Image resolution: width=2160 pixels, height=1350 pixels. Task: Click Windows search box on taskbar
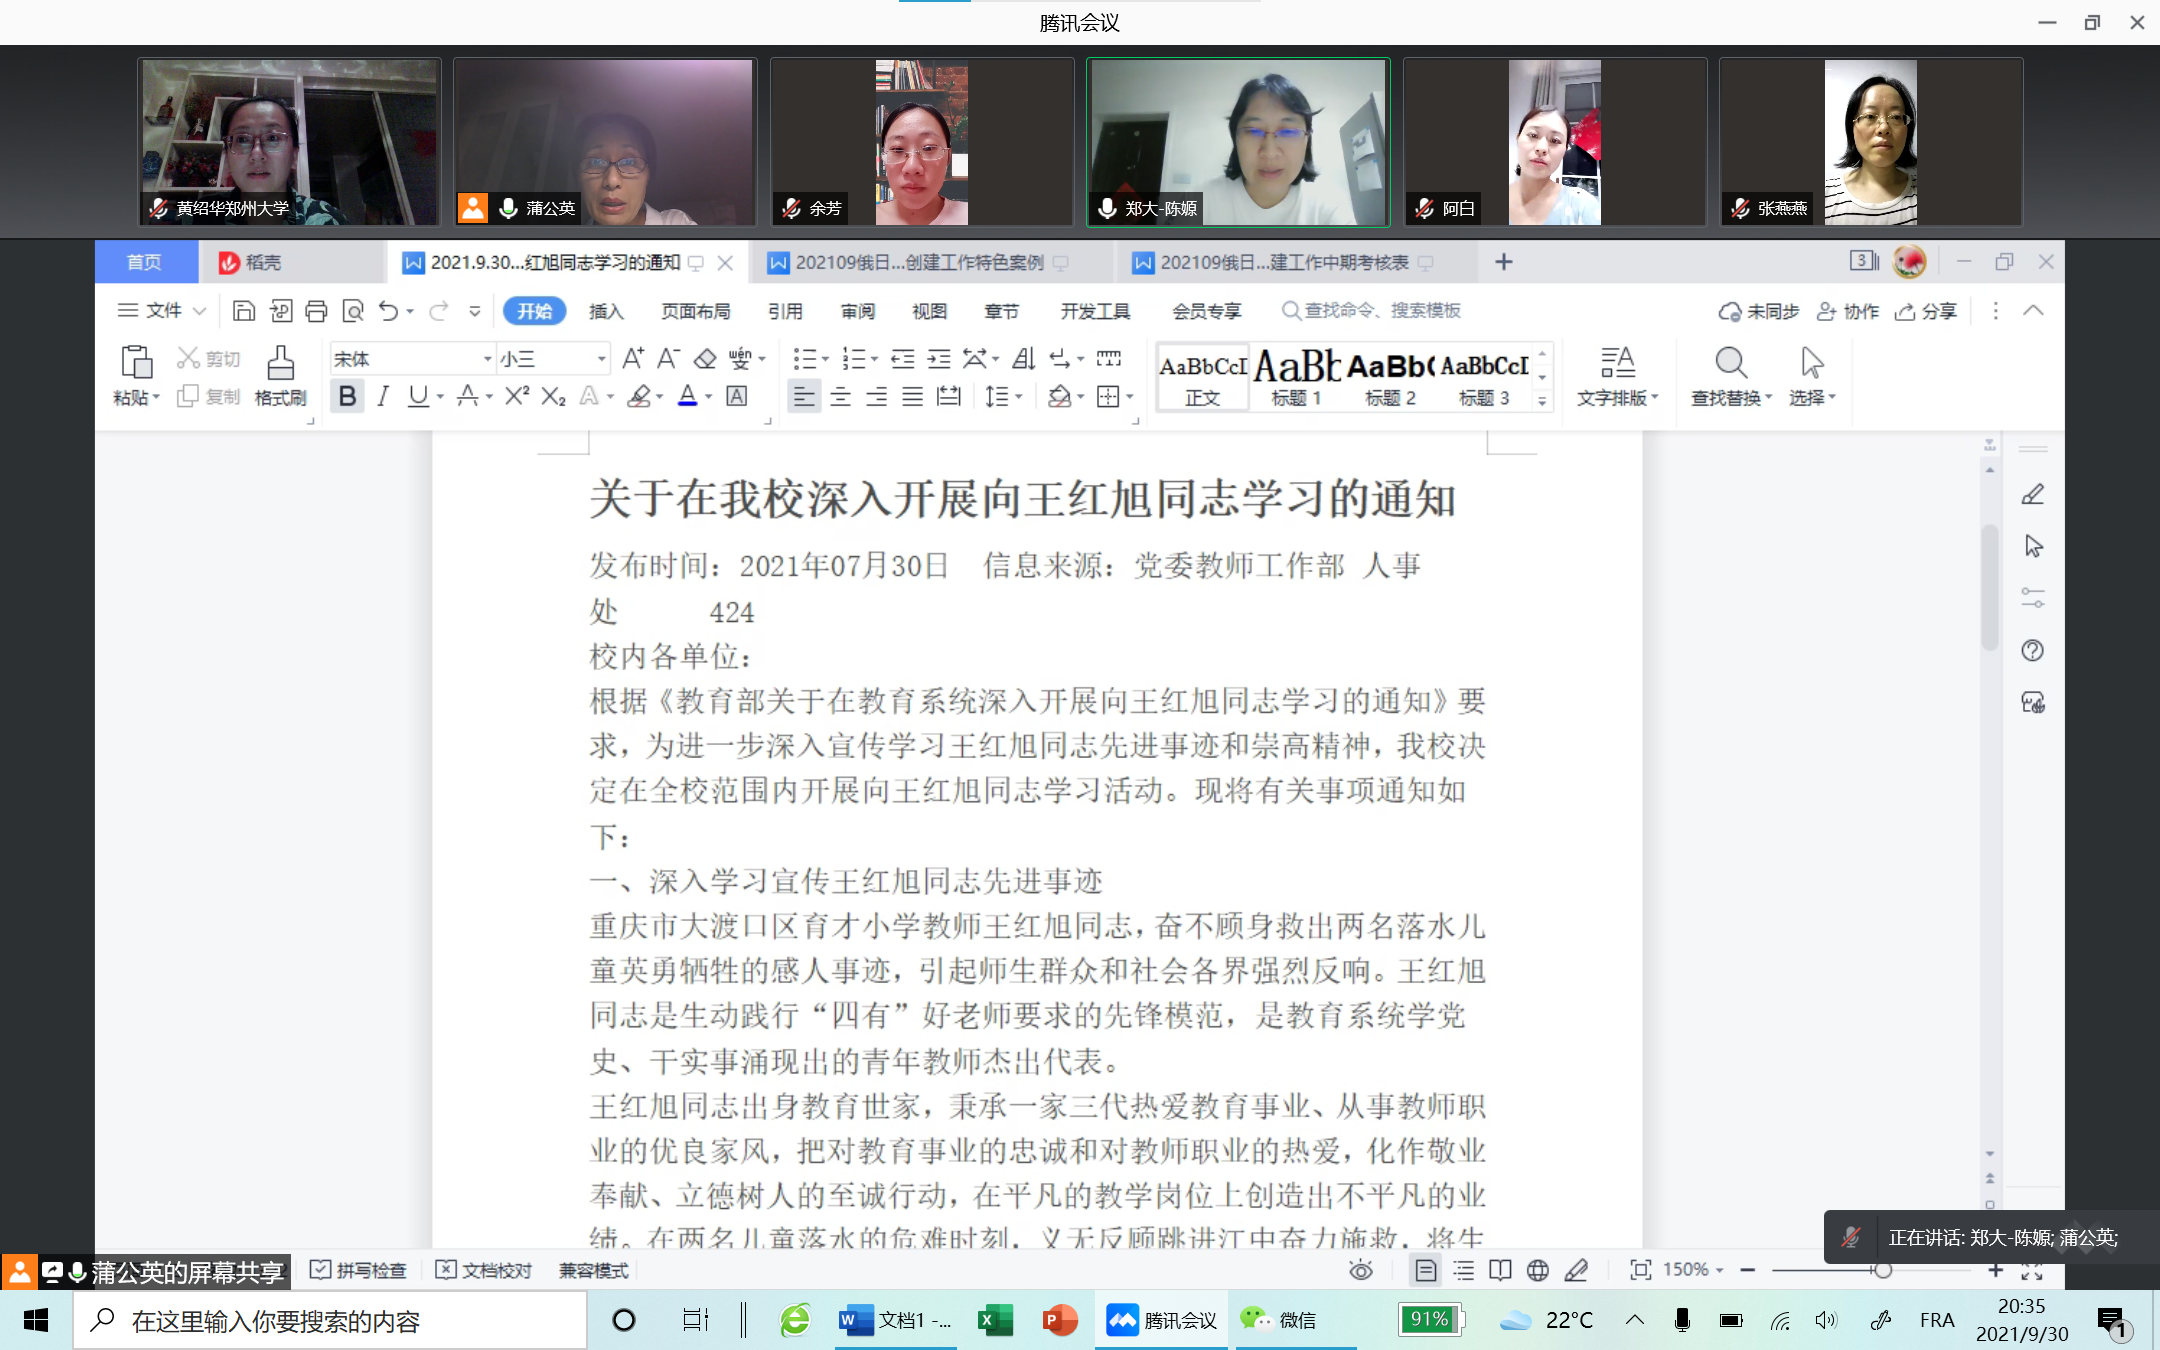point(330,1321)
